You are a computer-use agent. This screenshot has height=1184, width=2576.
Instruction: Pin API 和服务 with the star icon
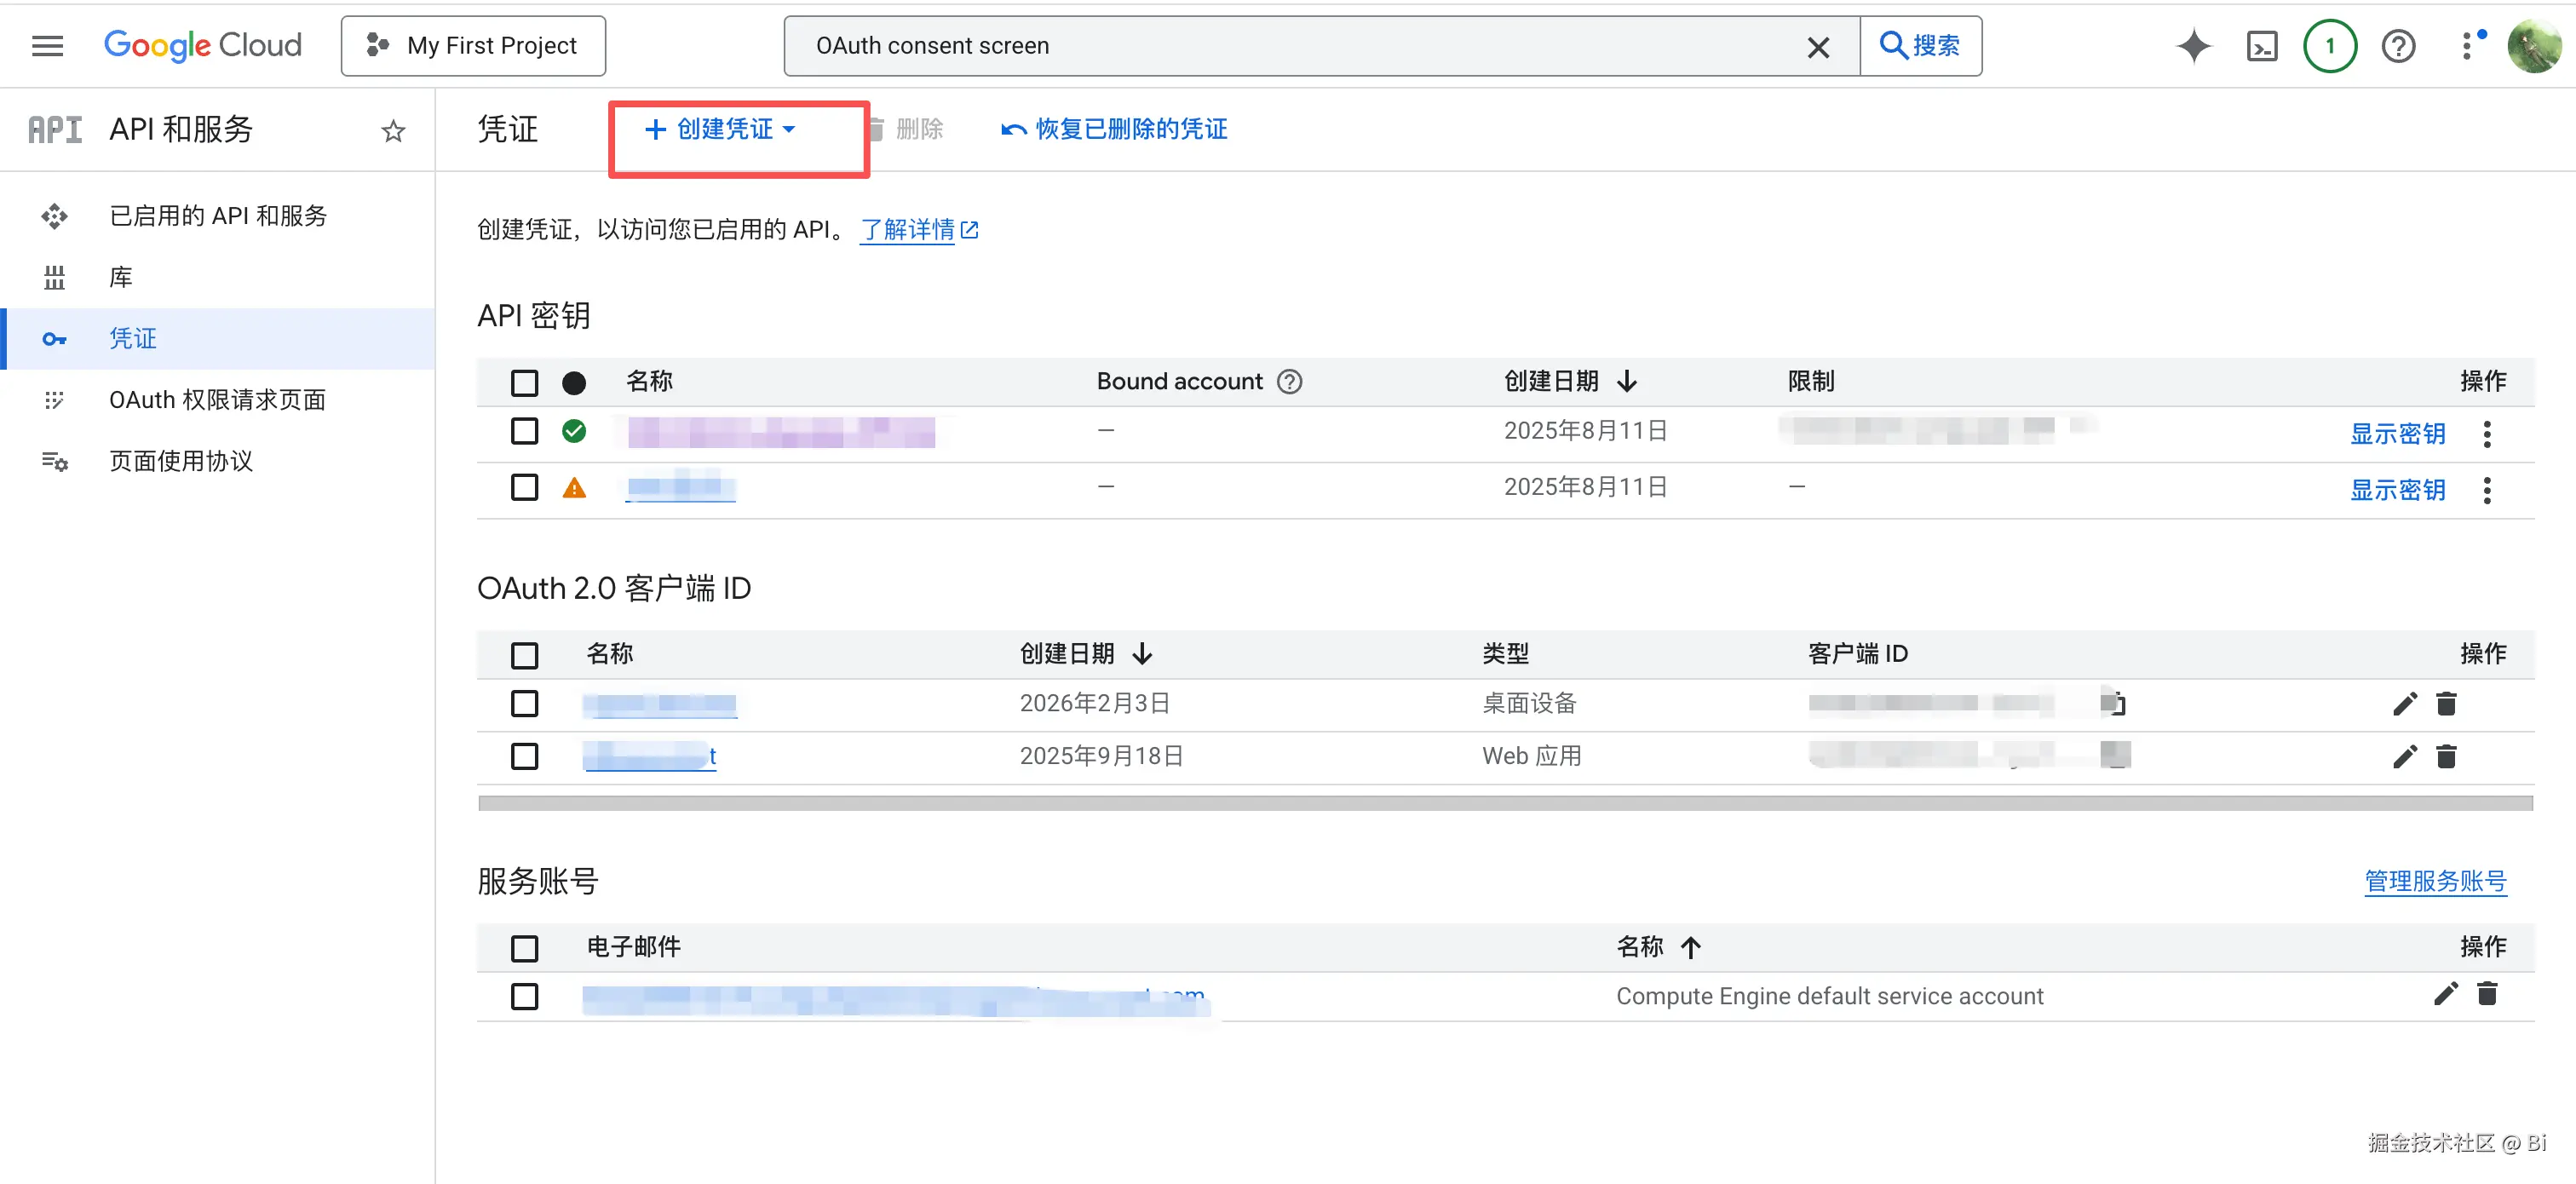pos(393,130)
